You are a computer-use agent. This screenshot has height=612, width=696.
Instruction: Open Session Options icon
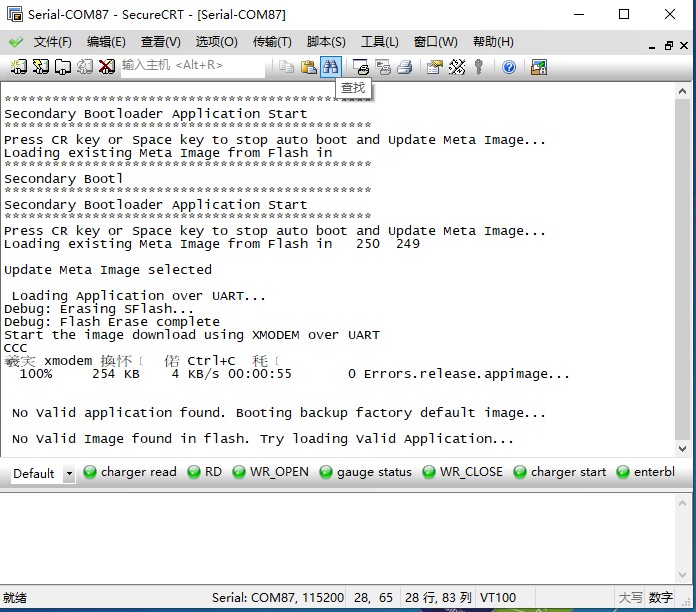435,67
